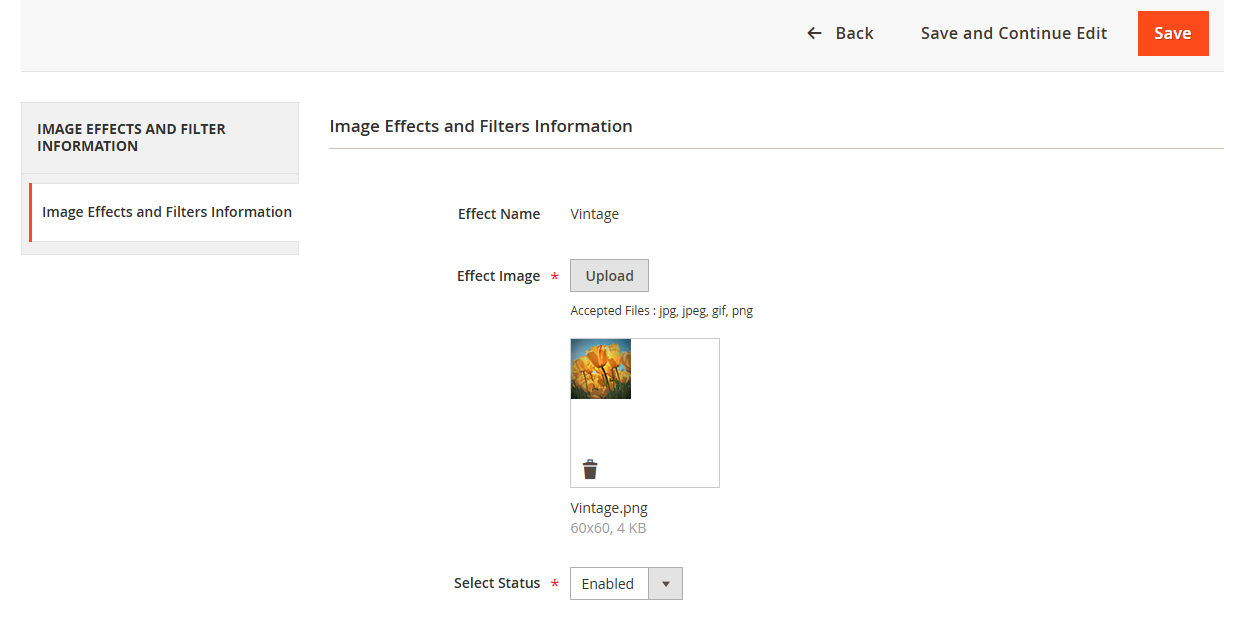Image resolution: width=1253 pixels, height=618 pixels.
Task: Choose Save and Continue Edit
Action: [x=1013, y=34]
